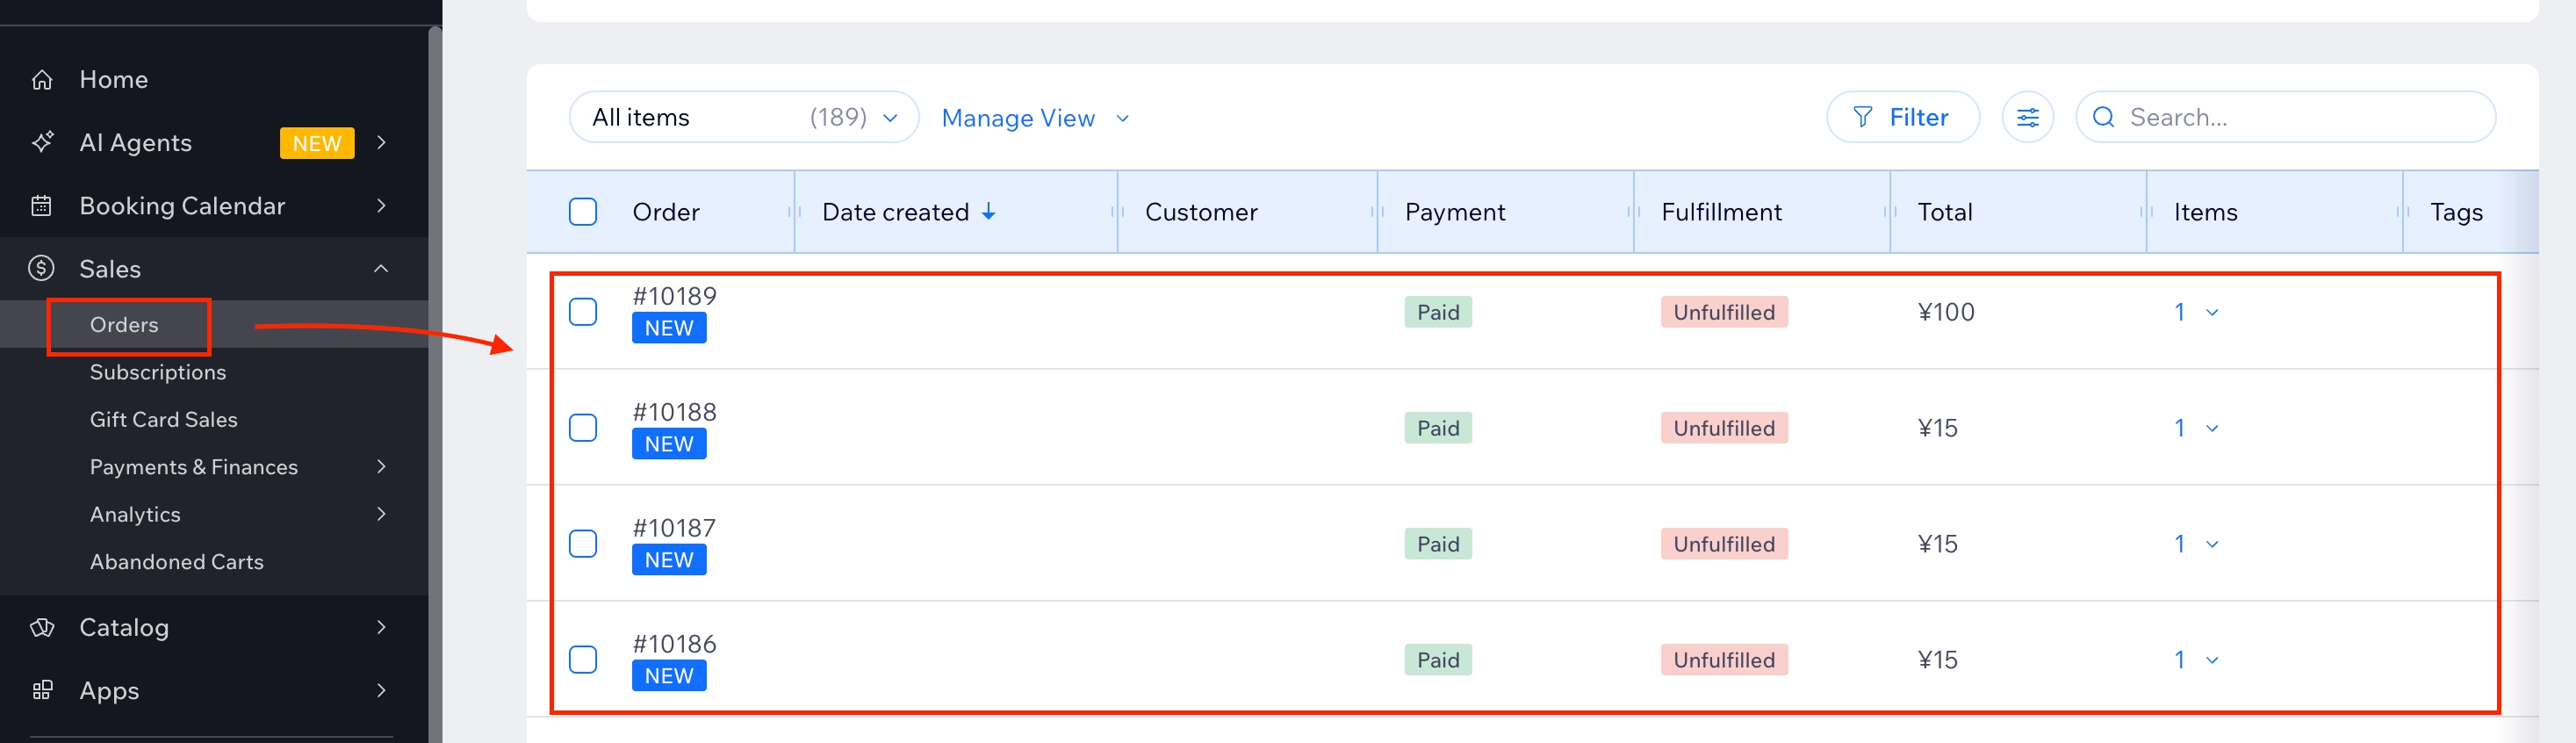The height and width of the screenshot is (743, 2576).
Task: Open Orders in the Sales menu
Action: pos(124,325)
